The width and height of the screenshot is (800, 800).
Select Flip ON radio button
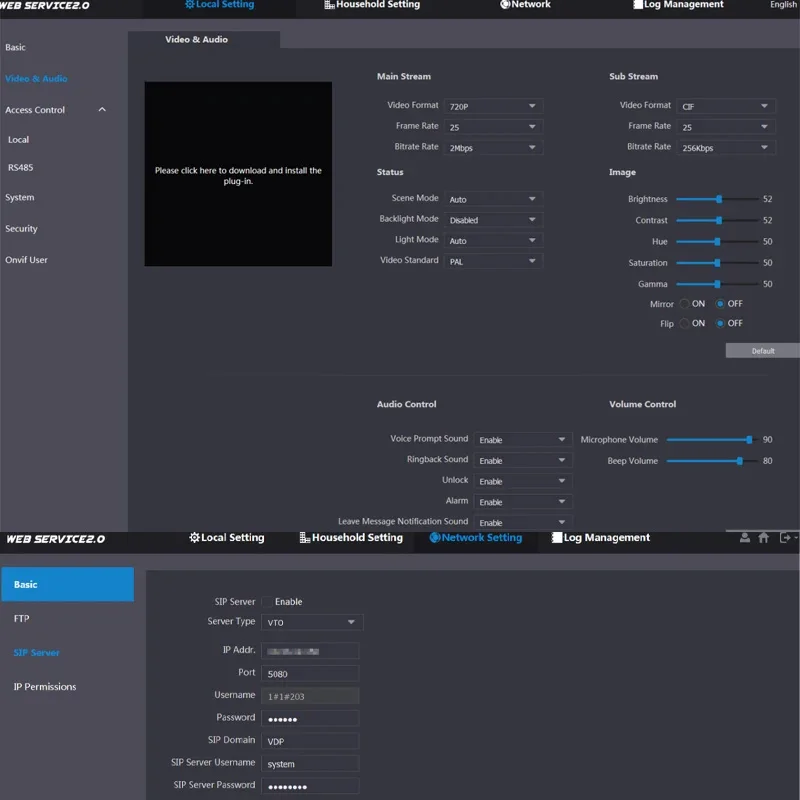coord(685,323)
